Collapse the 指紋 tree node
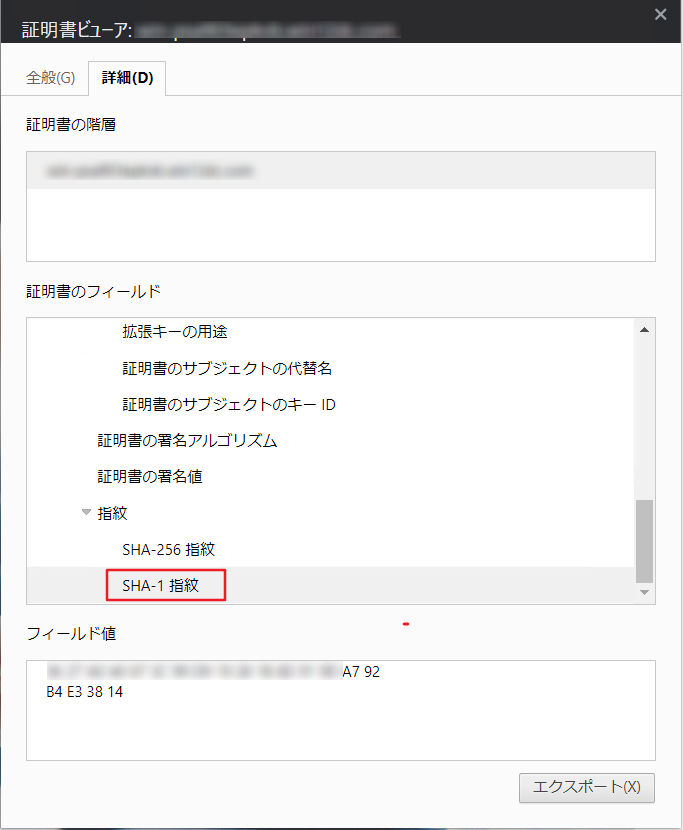 pos(86,512)
